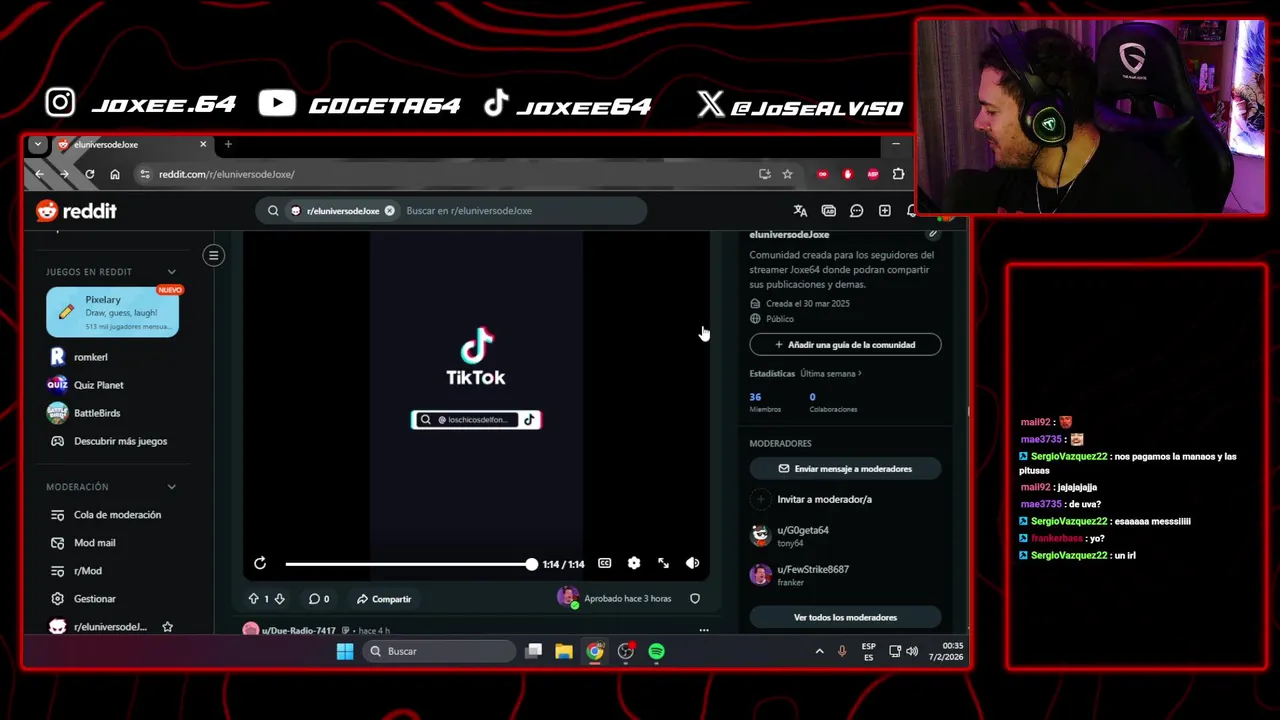Open Última semana statistics selector
Image resolution: width=1280 pixels, height=720 pixels.
pos(831,374)
